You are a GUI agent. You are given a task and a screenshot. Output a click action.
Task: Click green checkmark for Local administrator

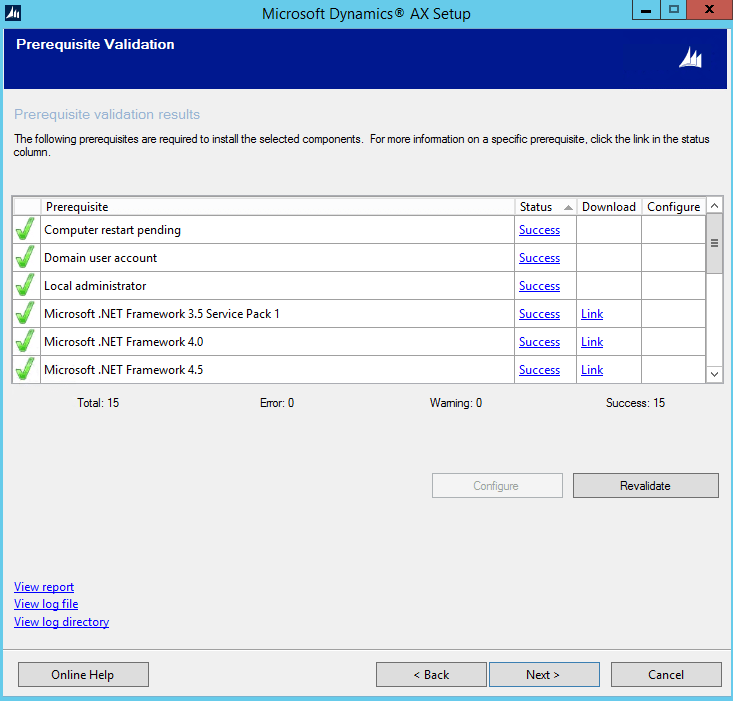click(25, 285)
